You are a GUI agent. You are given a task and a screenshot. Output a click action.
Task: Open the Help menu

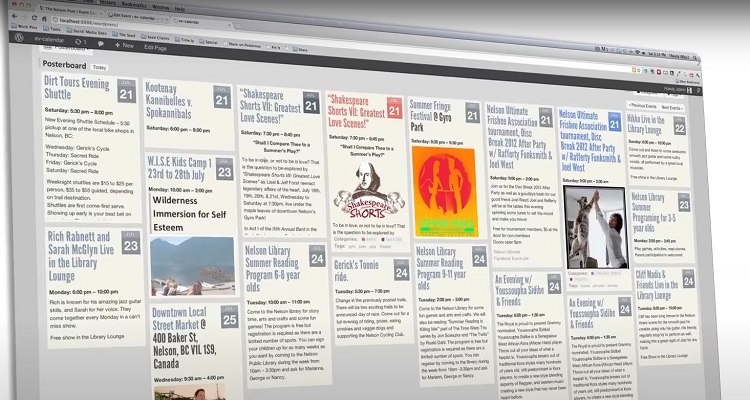pyautogui.click(x=179, y=9)
